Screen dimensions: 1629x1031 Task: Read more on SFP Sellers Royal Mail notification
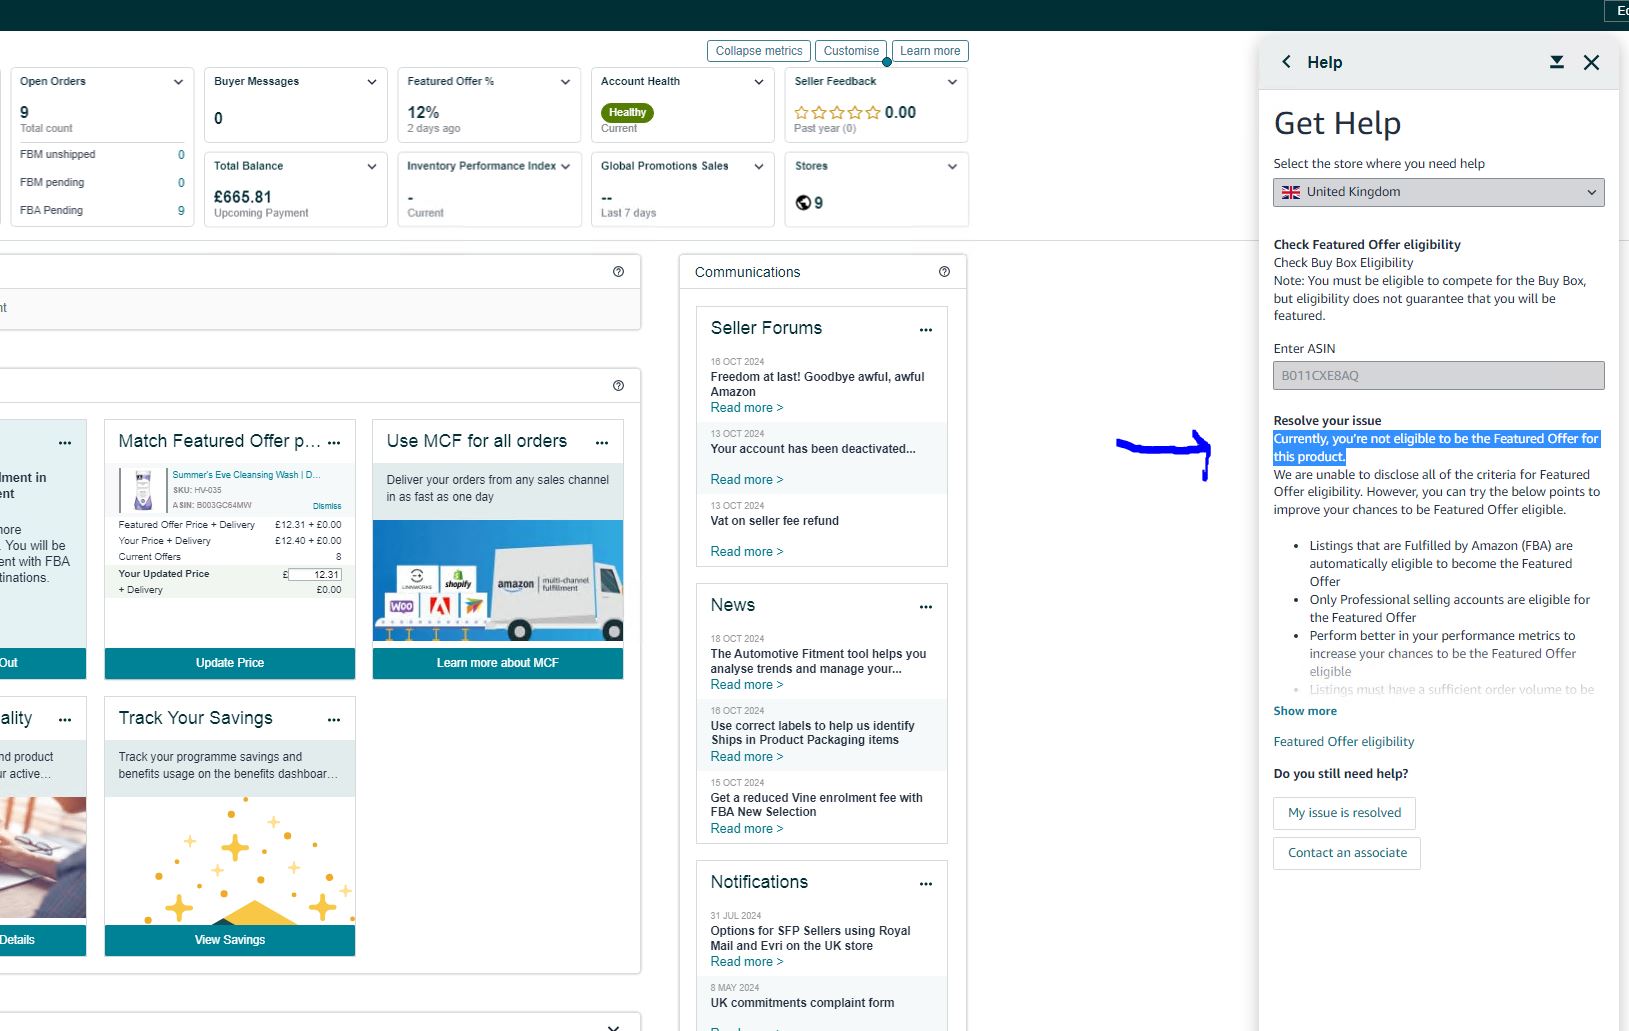click(746, 962)
